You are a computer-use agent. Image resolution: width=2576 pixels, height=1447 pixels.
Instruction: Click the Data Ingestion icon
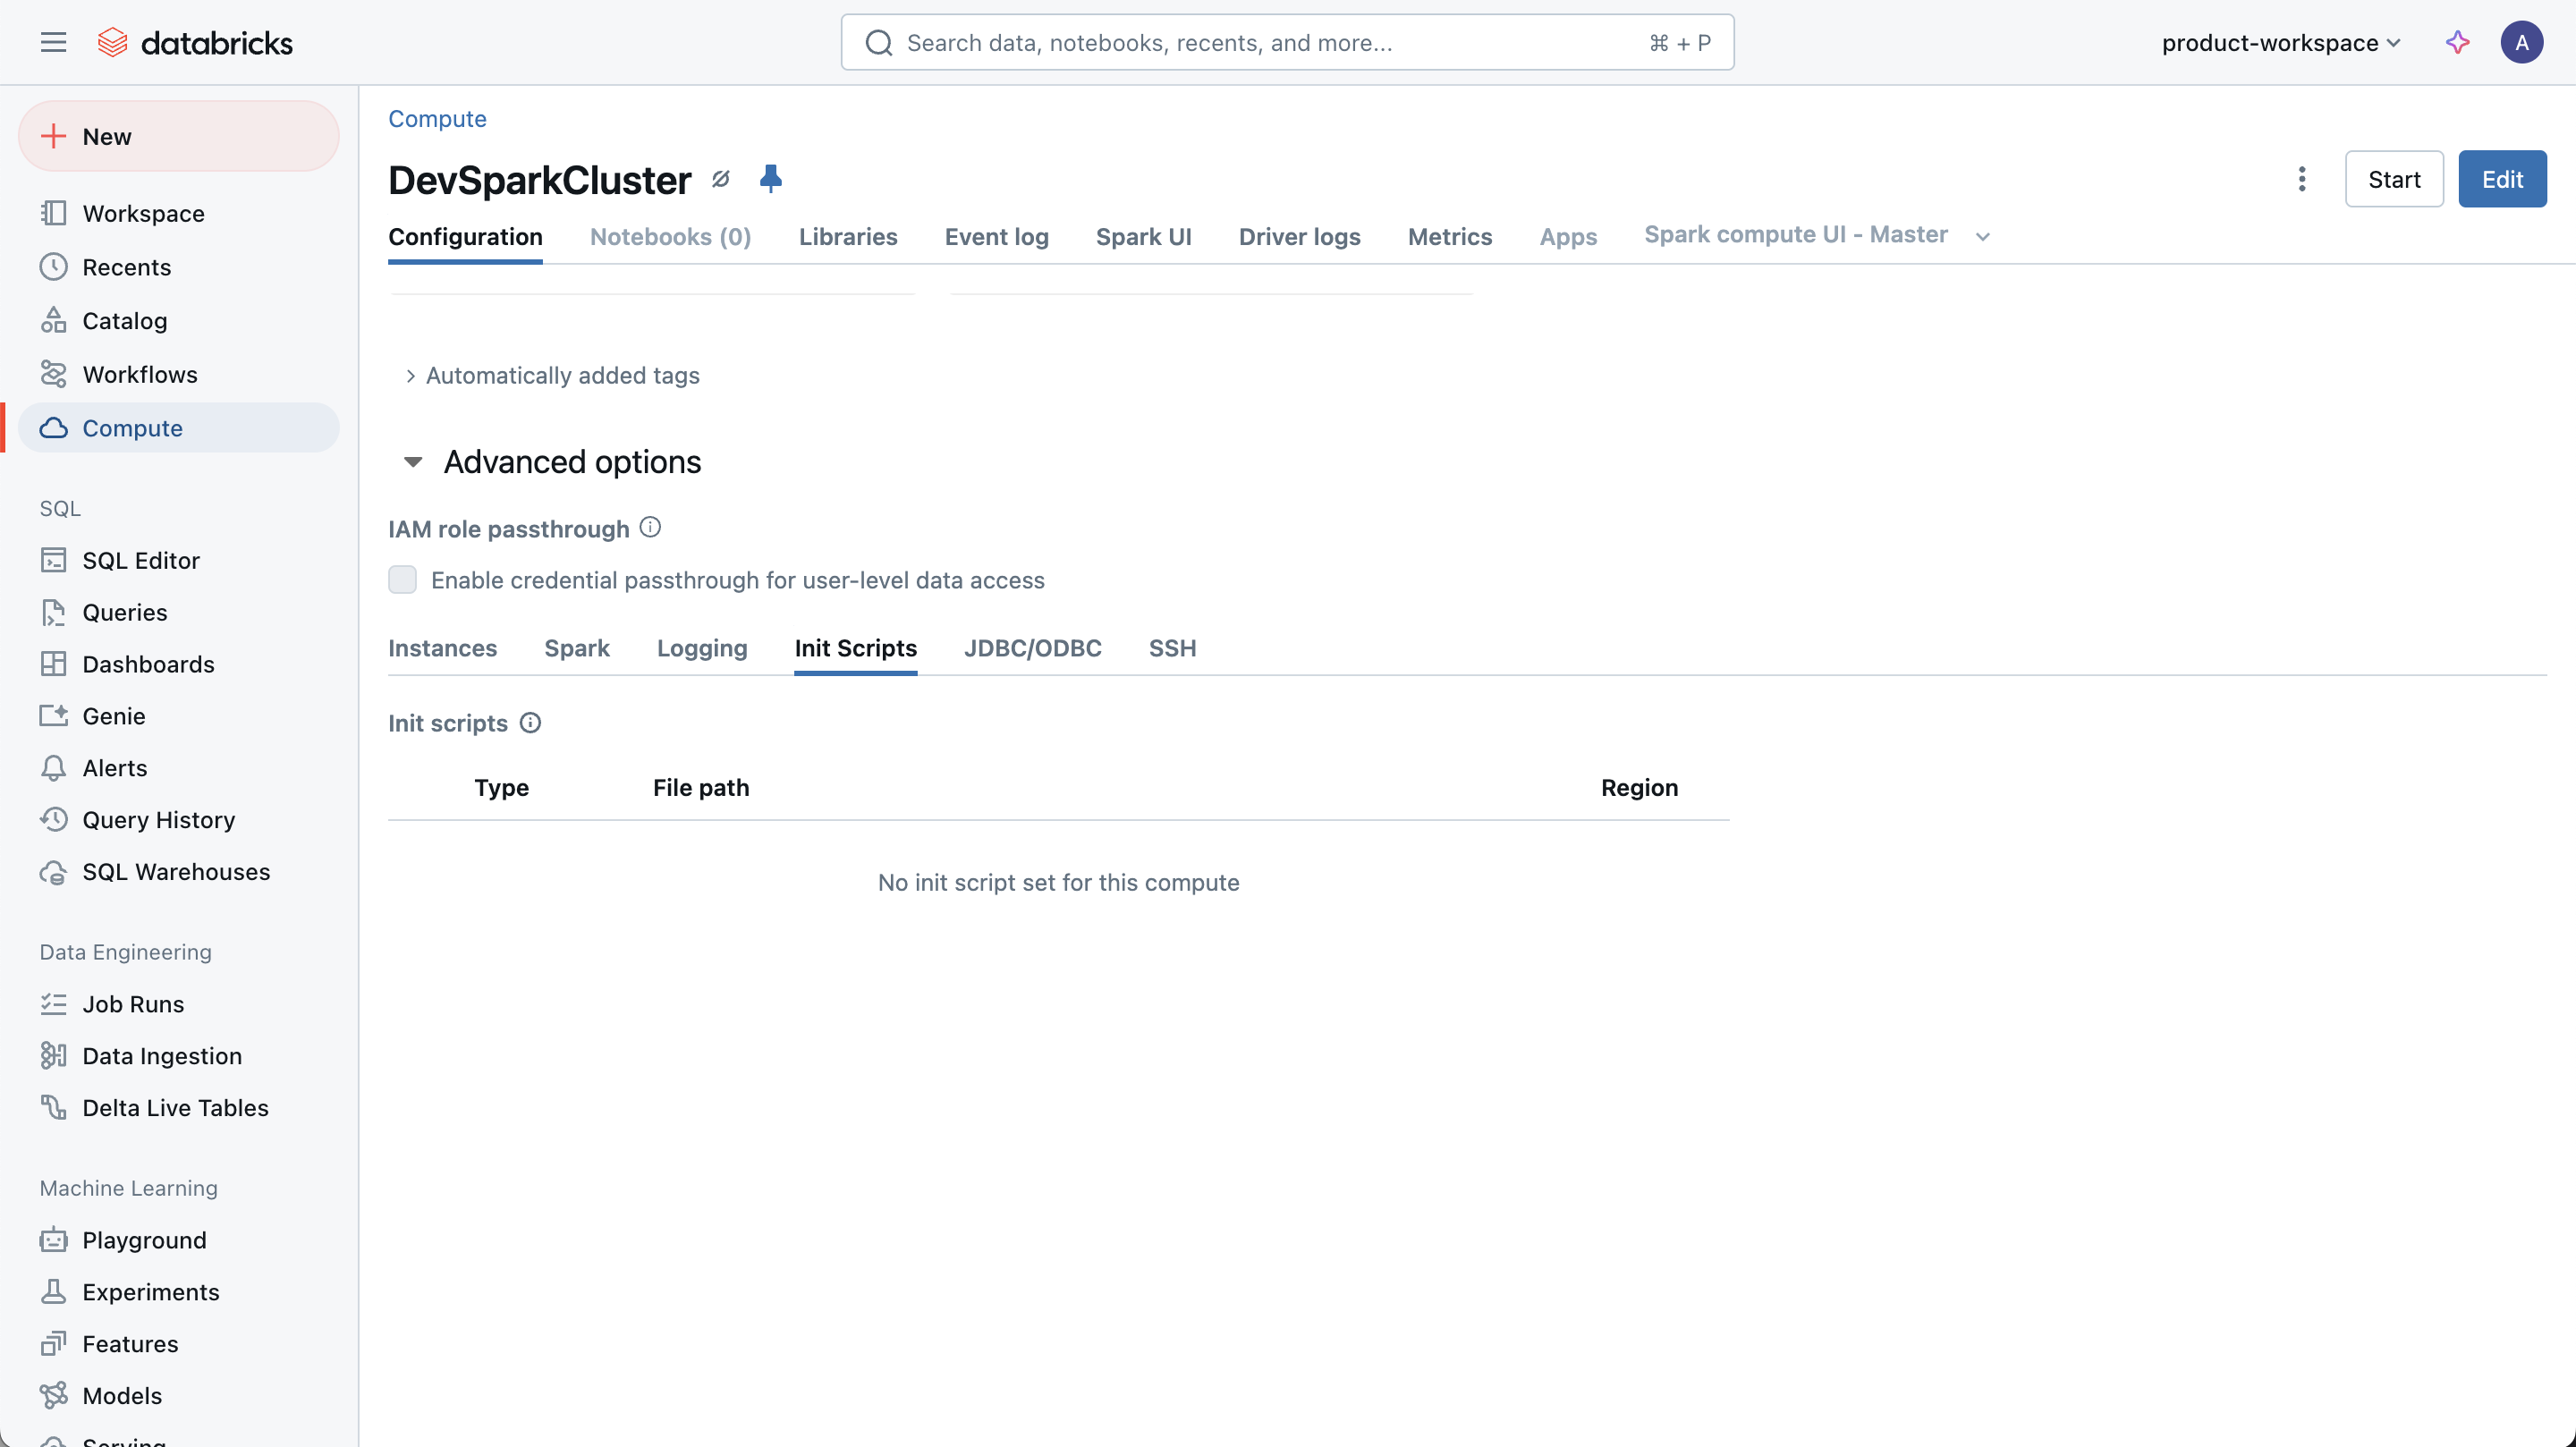[53, 1056]
